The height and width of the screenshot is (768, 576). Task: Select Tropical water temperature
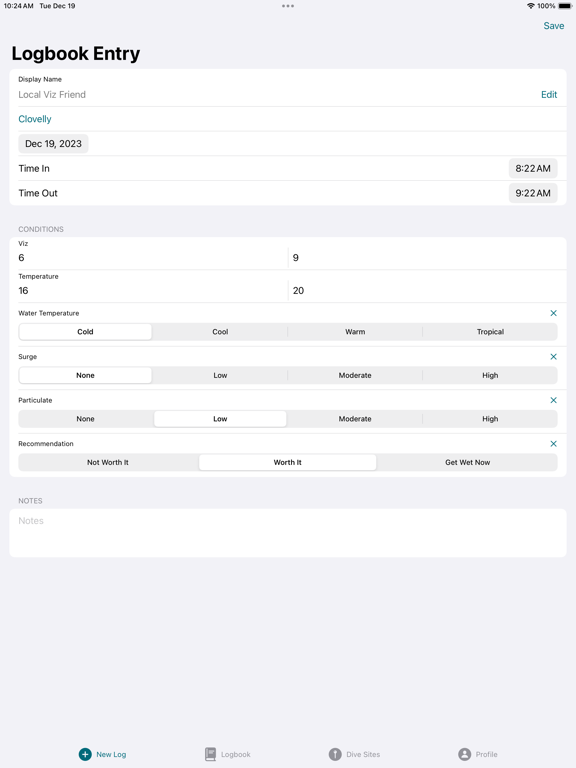coord(490,332)
